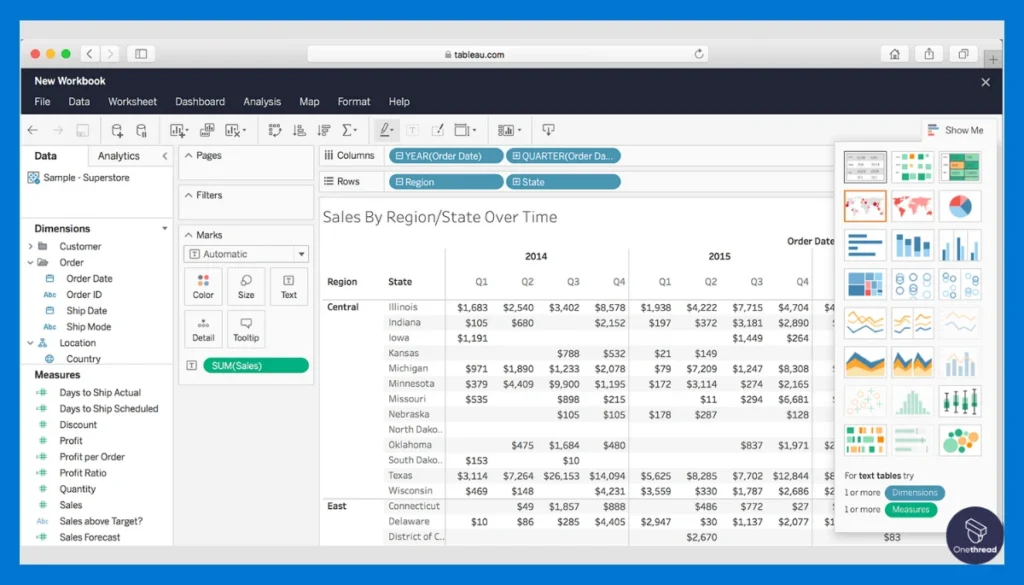Select the Sales Forecast measure
1024x585 pixels.
pos(89,537)
